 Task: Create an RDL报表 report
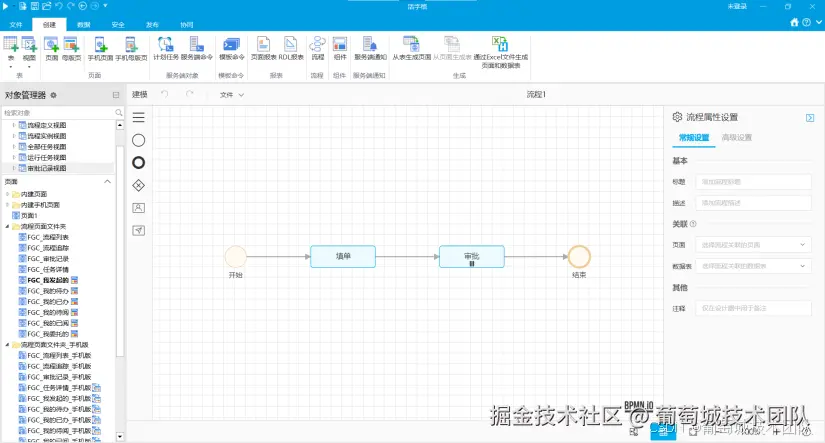point(291,48)
